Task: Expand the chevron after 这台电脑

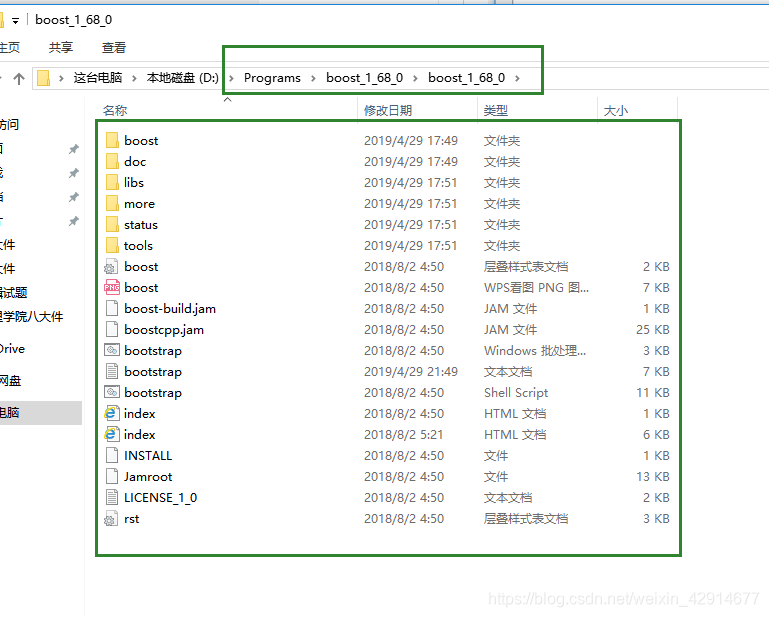Action: click(134, 78)
